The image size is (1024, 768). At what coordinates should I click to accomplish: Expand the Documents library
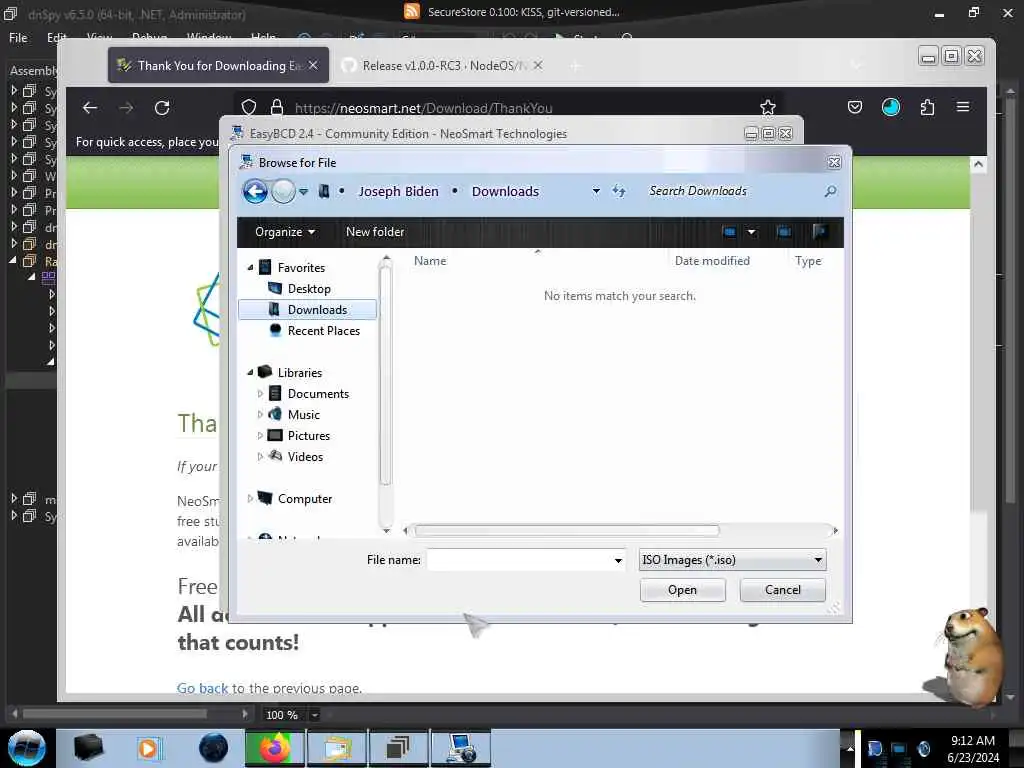click(260, 394)
